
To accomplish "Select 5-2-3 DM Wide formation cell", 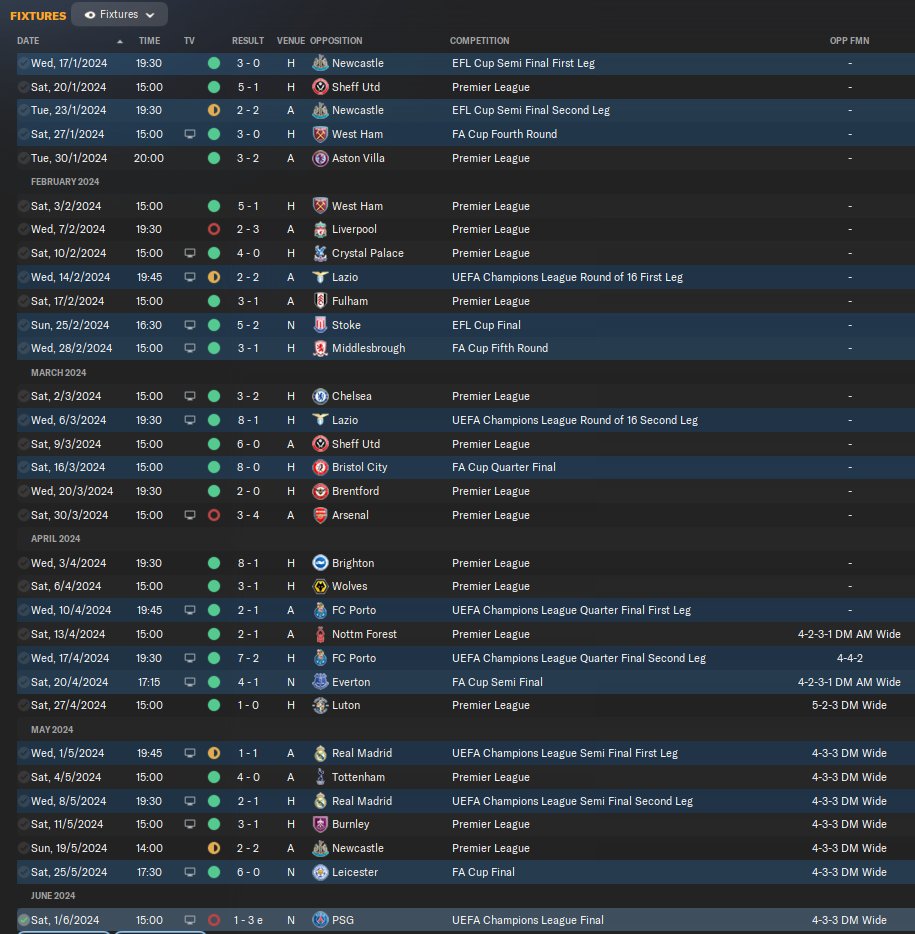I will coord(849,705).
